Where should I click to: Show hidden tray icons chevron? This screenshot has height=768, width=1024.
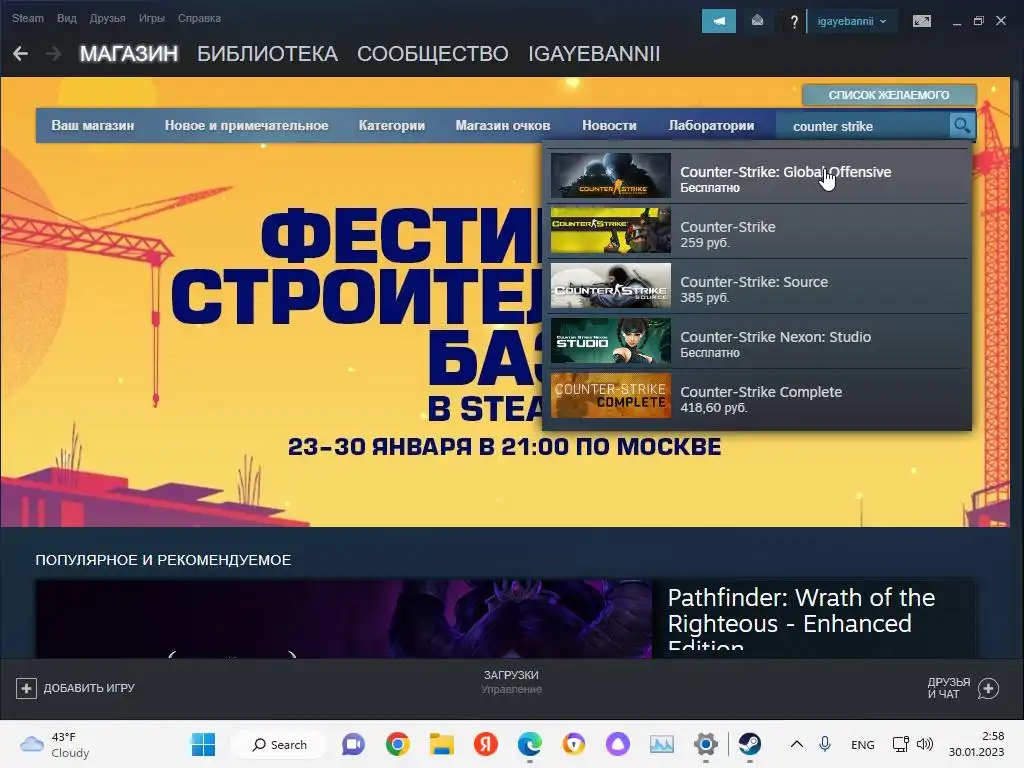tap(797, 744)
